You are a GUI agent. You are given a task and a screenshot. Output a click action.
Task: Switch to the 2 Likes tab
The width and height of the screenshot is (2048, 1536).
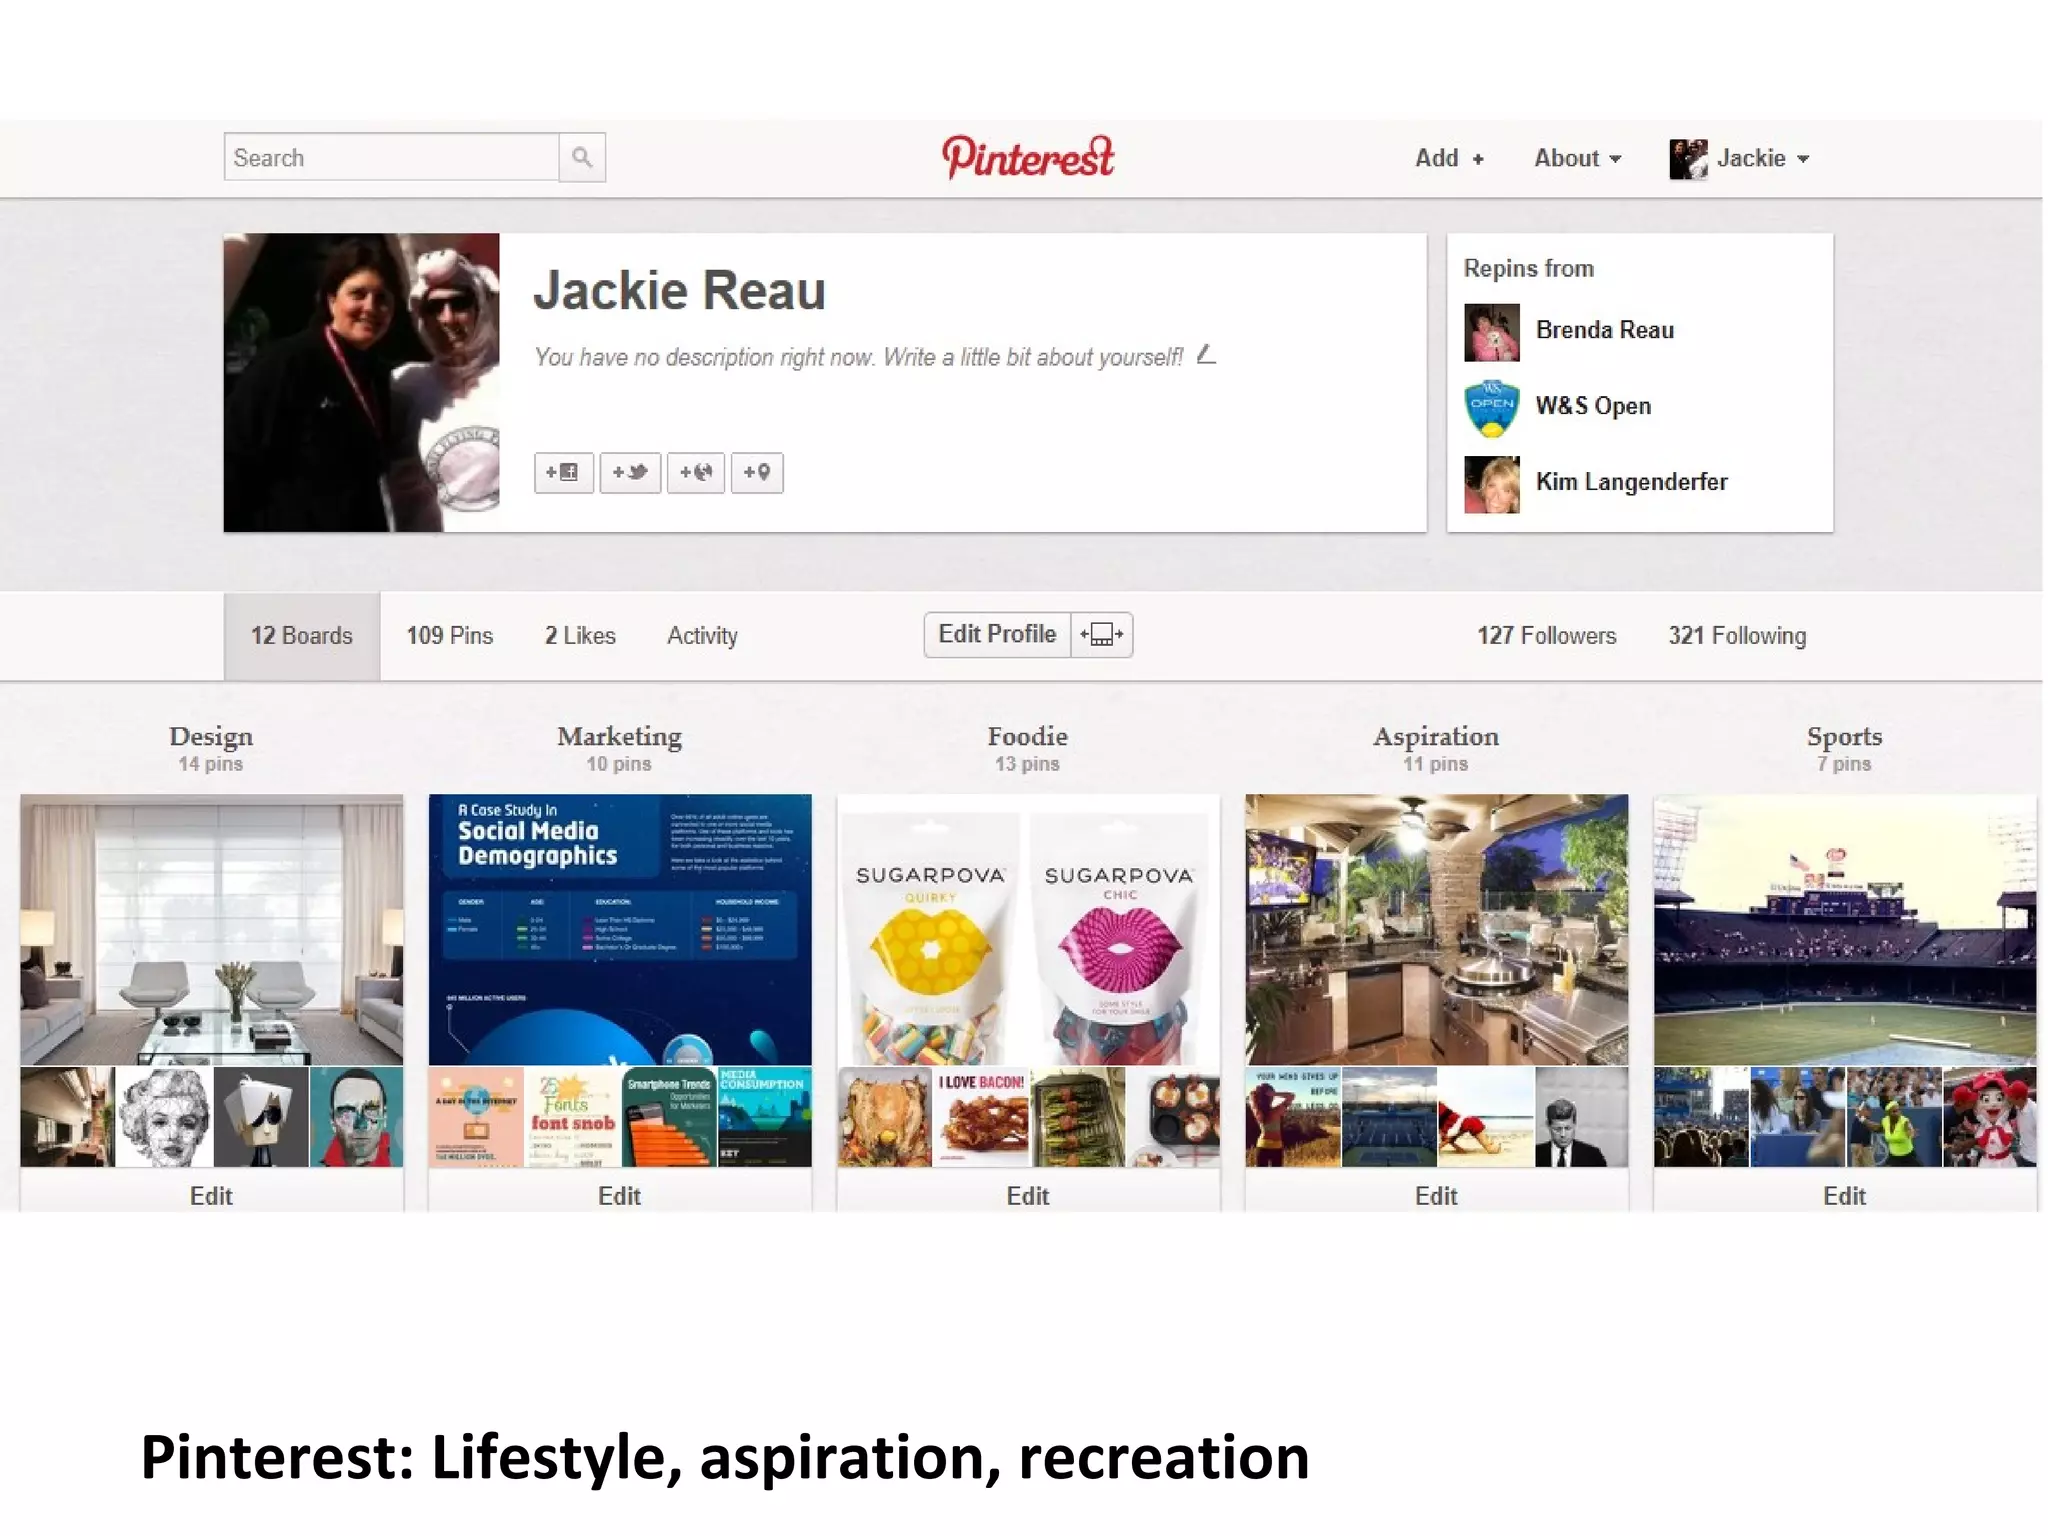tap(580, 636)
